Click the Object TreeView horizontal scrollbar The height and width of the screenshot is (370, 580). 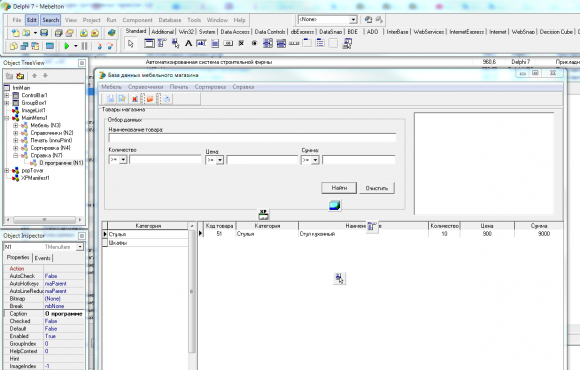click(44, 219)
